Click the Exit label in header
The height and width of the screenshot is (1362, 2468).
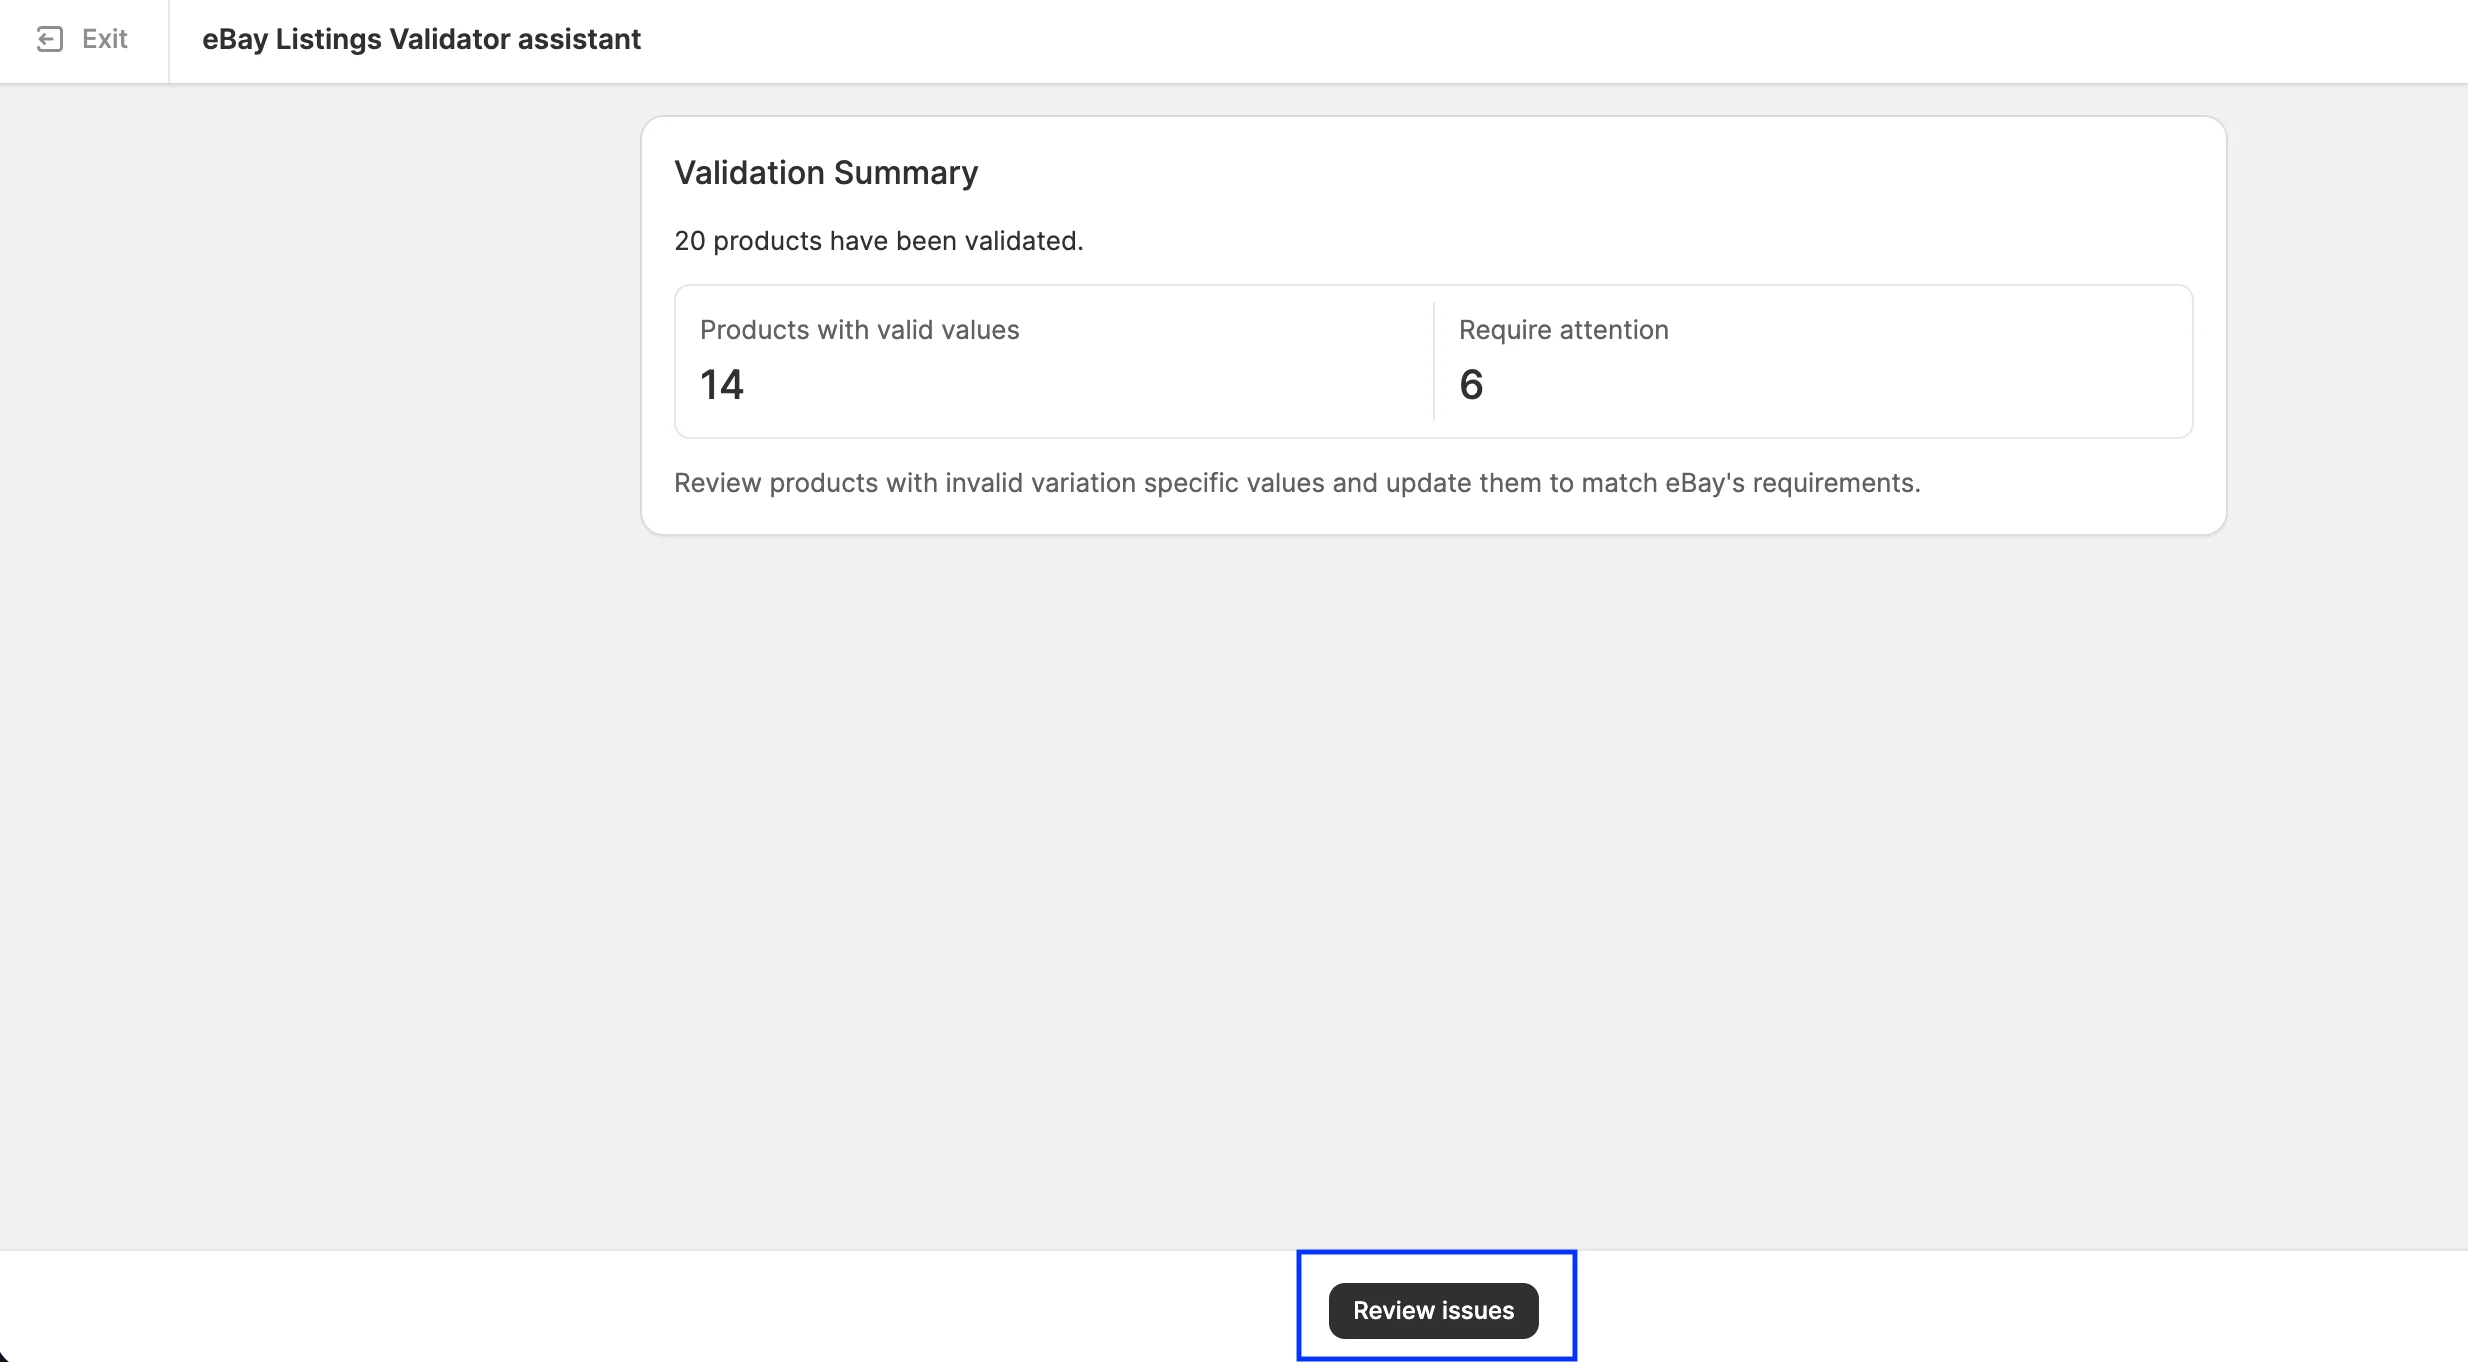[104, 39]
